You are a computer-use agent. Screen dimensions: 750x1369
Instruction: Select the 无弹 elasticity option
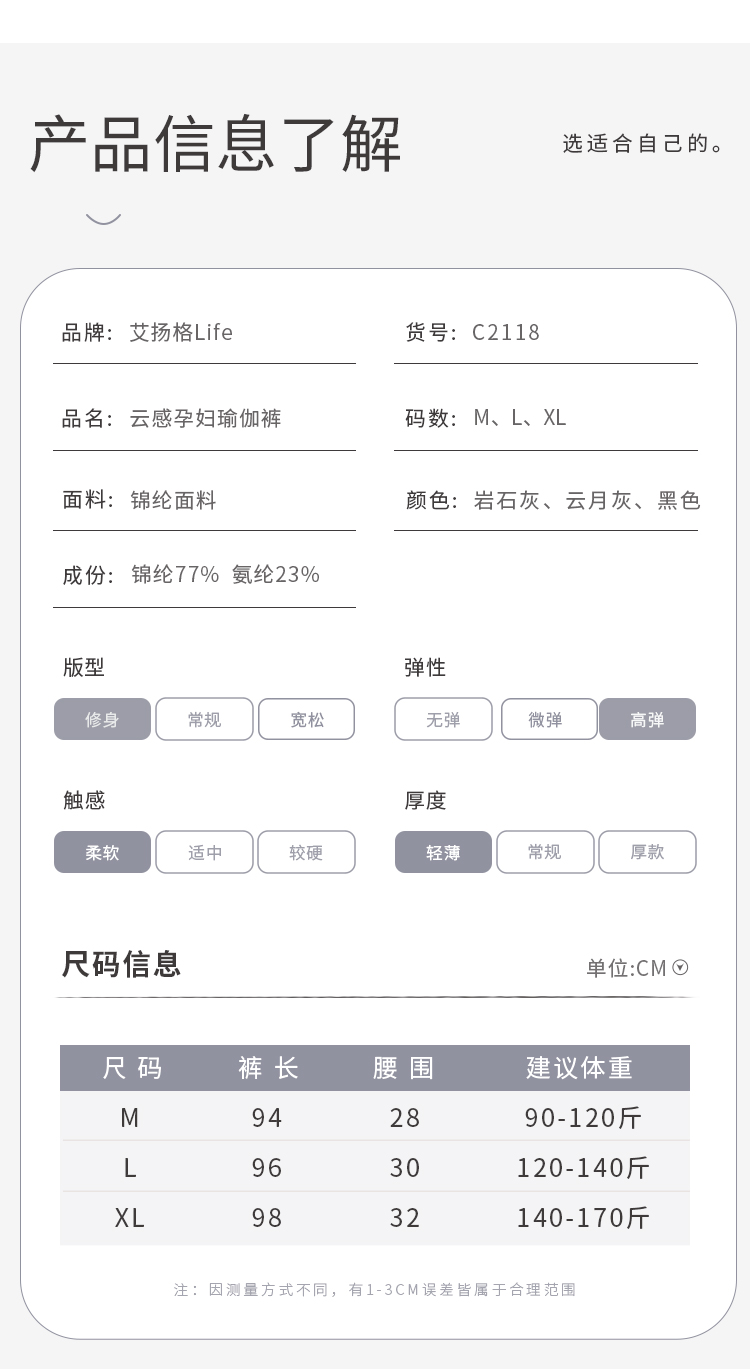coord(443,719)
